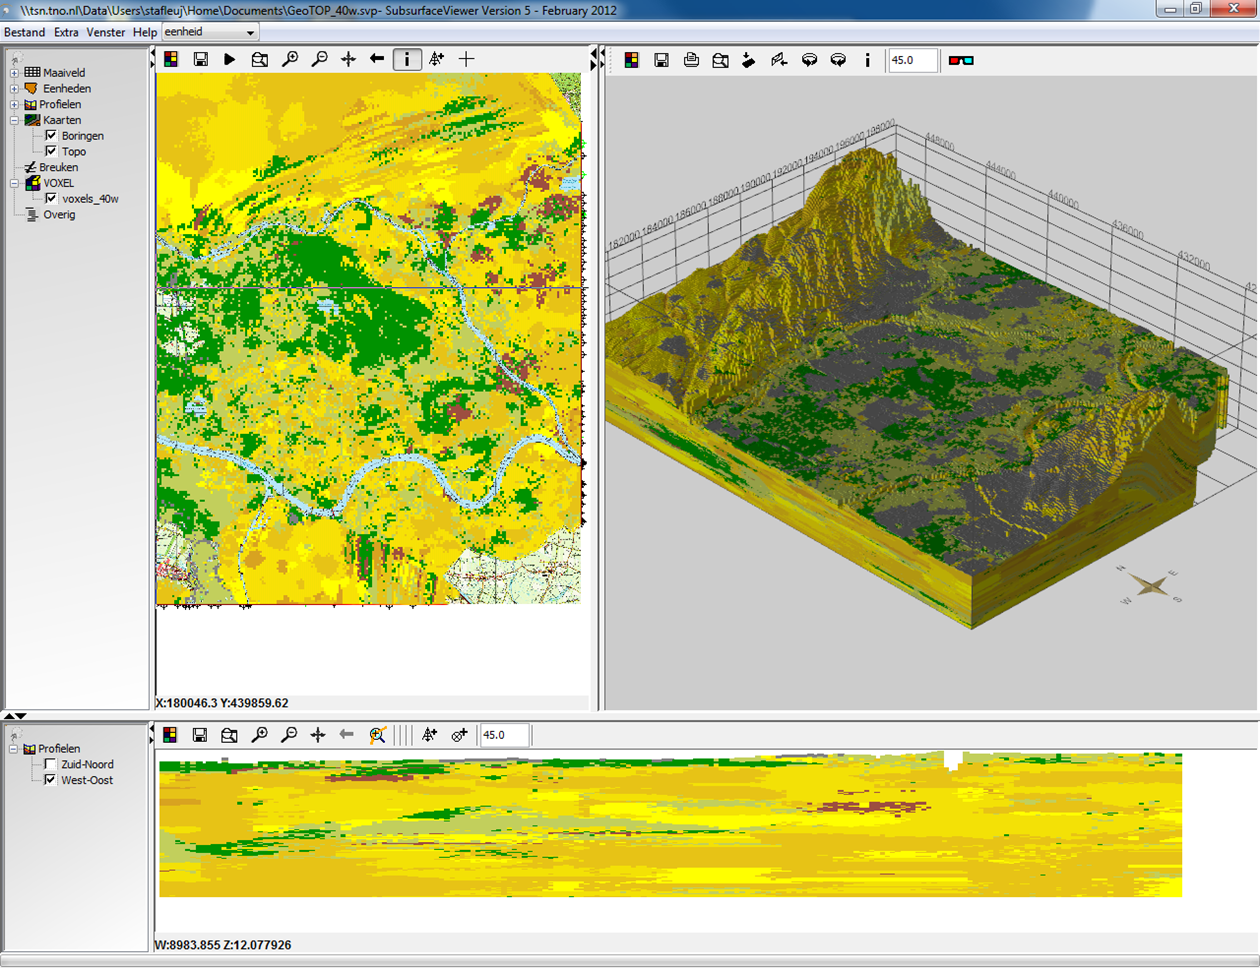Activate the info tool in map toolbar
1260x968 pixels.
click(x=406, y=60)
